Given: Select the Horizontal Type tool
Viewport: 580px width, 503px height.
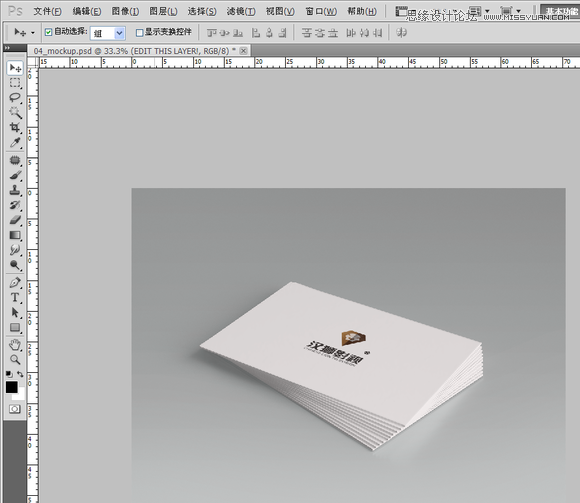Looking at the screenshot, I should coord(15,298).
